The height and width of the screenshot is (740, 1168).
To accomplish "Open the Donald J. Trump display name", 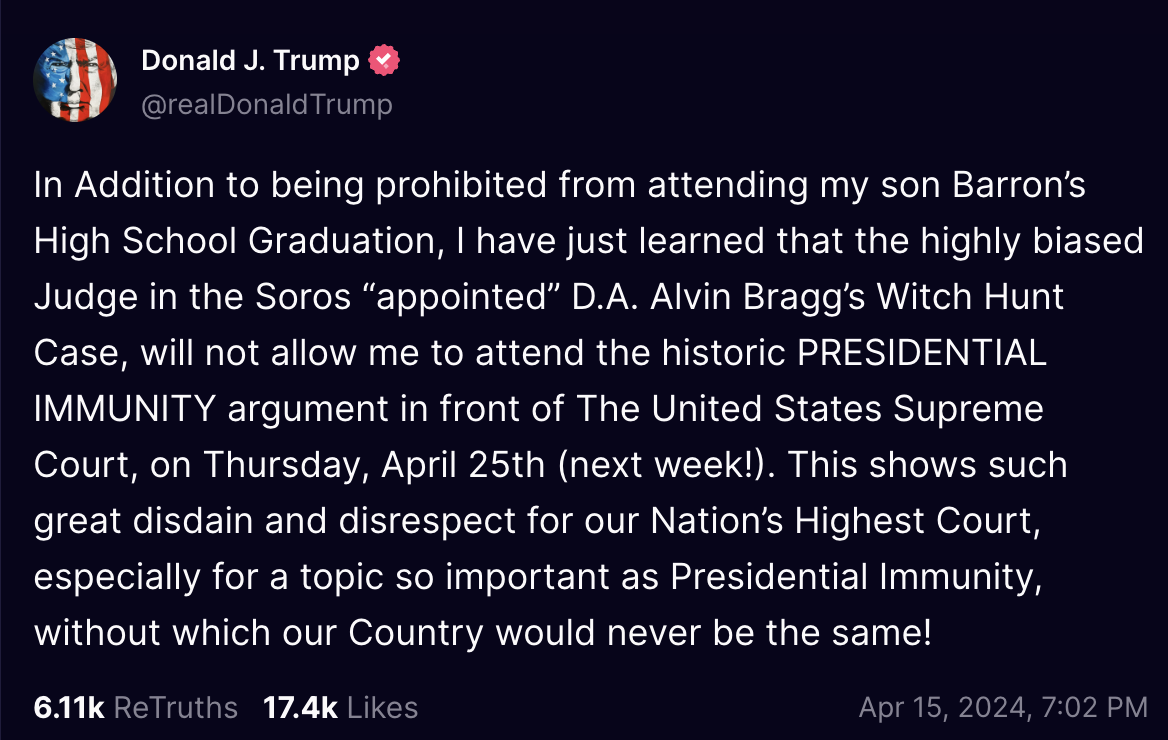I will click(250, 60).
